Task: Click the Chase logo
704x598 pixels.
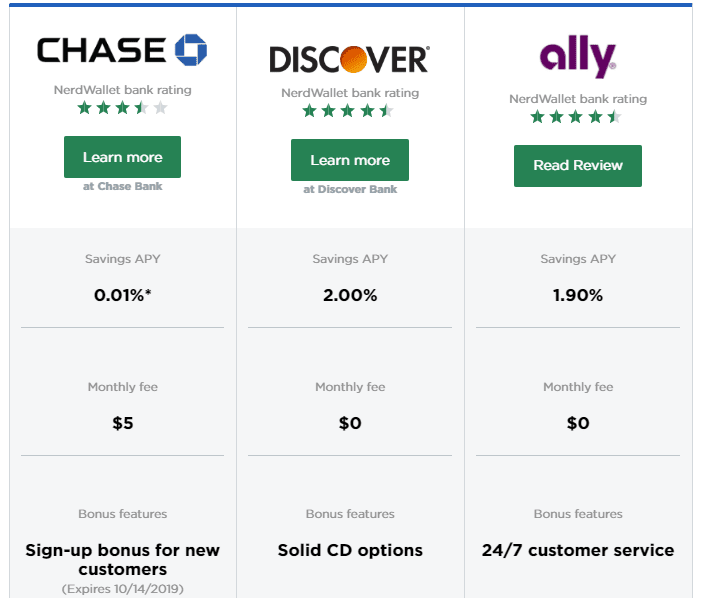Action: click(122, 50)
